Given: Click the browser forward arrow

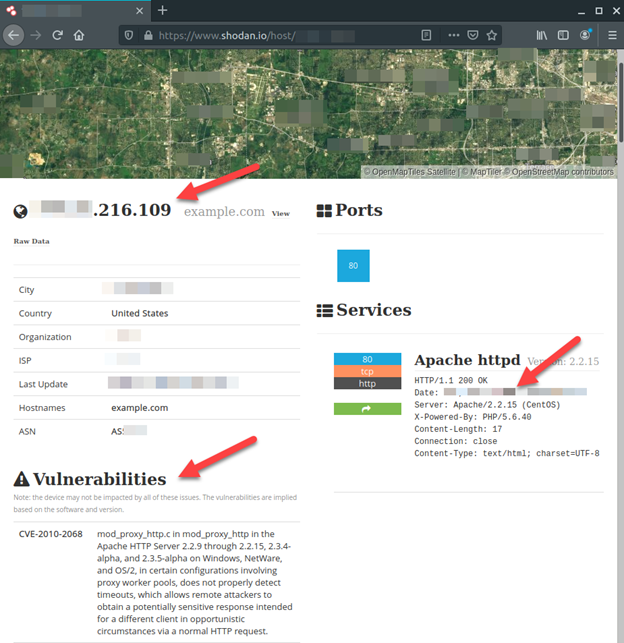Looking at the screenshot, I should (x=36, y=35).
